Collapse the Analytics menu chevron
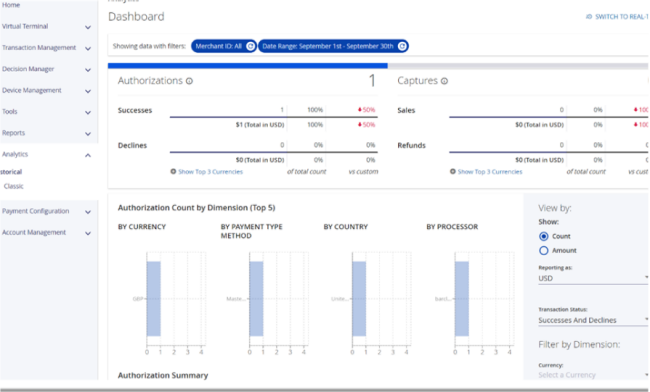650x392 pixels. [x=88, y=155]
